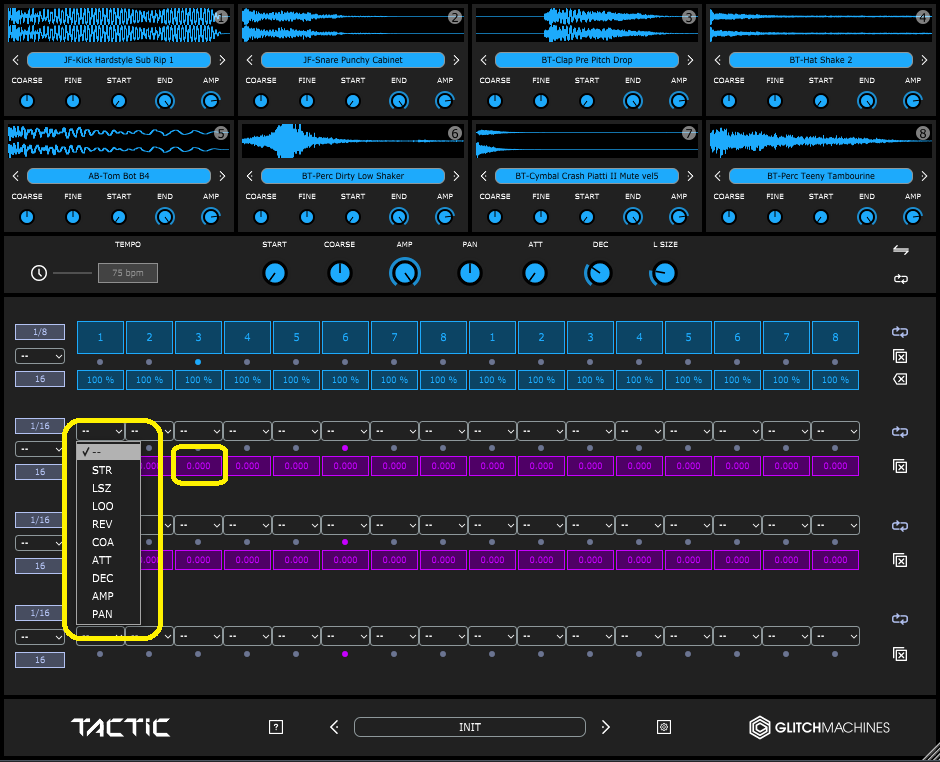Open the help question mark icon
This screenshot has height=762, width=940.
pyautogui.click(x=276, y=727)
